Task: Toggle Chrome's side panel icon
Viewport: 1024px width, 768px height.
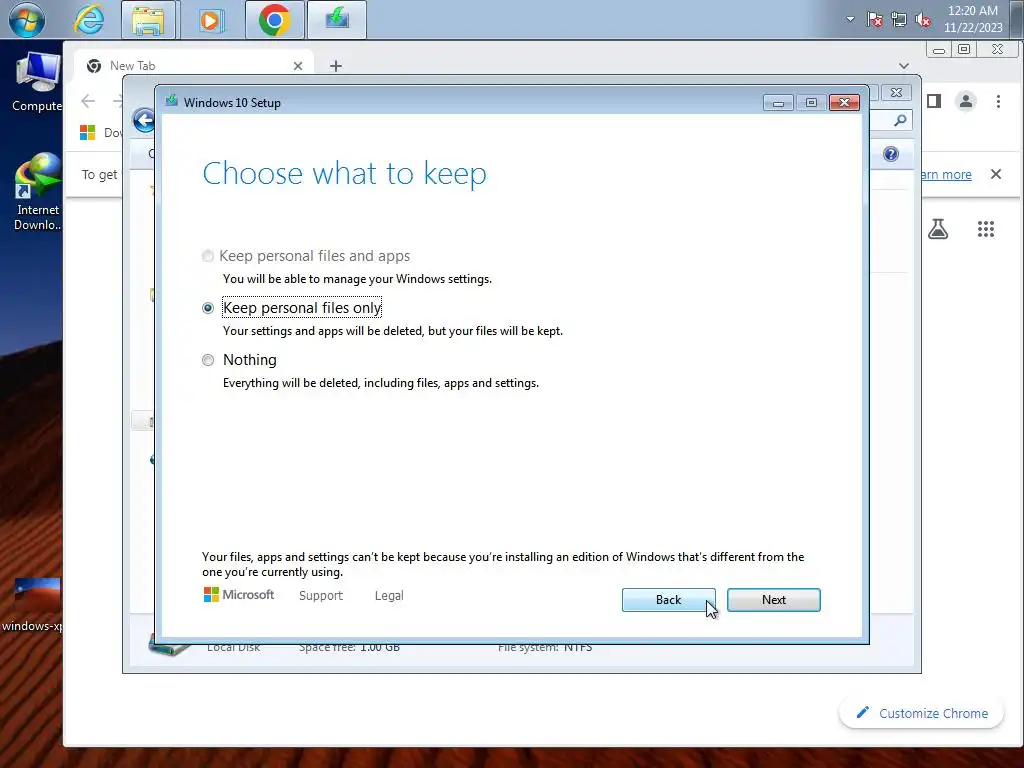Action: [934, 101]
